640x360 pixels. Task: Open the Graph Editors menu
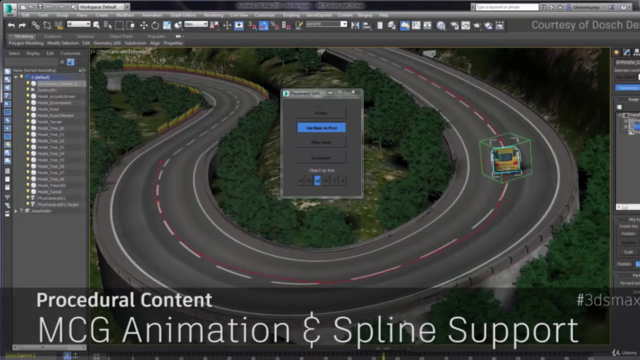(x=183, y=15)
